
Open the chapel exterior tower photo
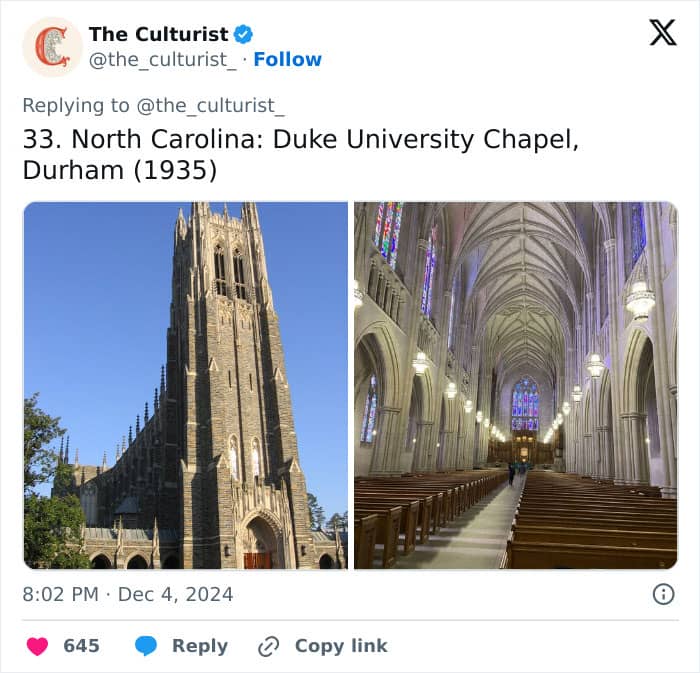186,385
